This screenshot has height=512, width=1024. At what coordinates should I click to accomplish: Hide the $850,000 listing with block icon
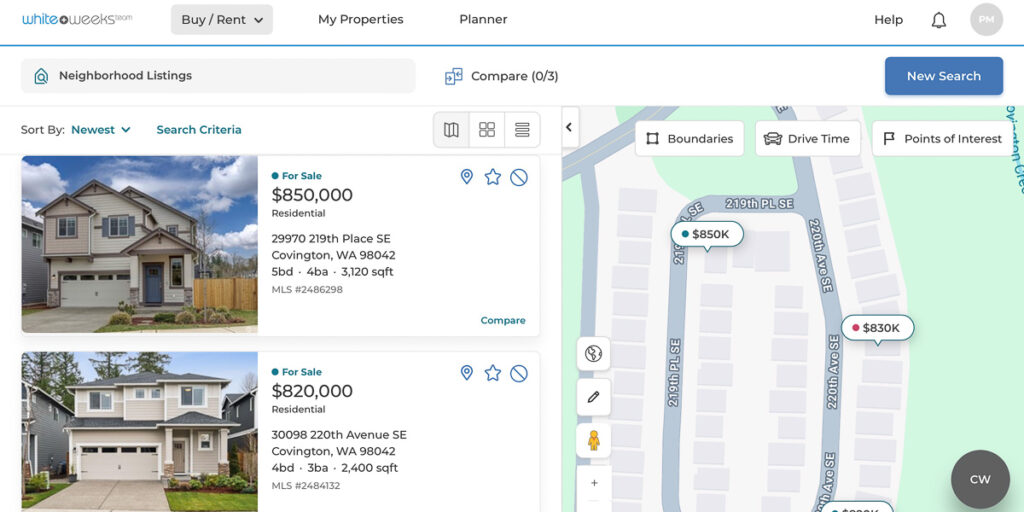tap(518, 177)
